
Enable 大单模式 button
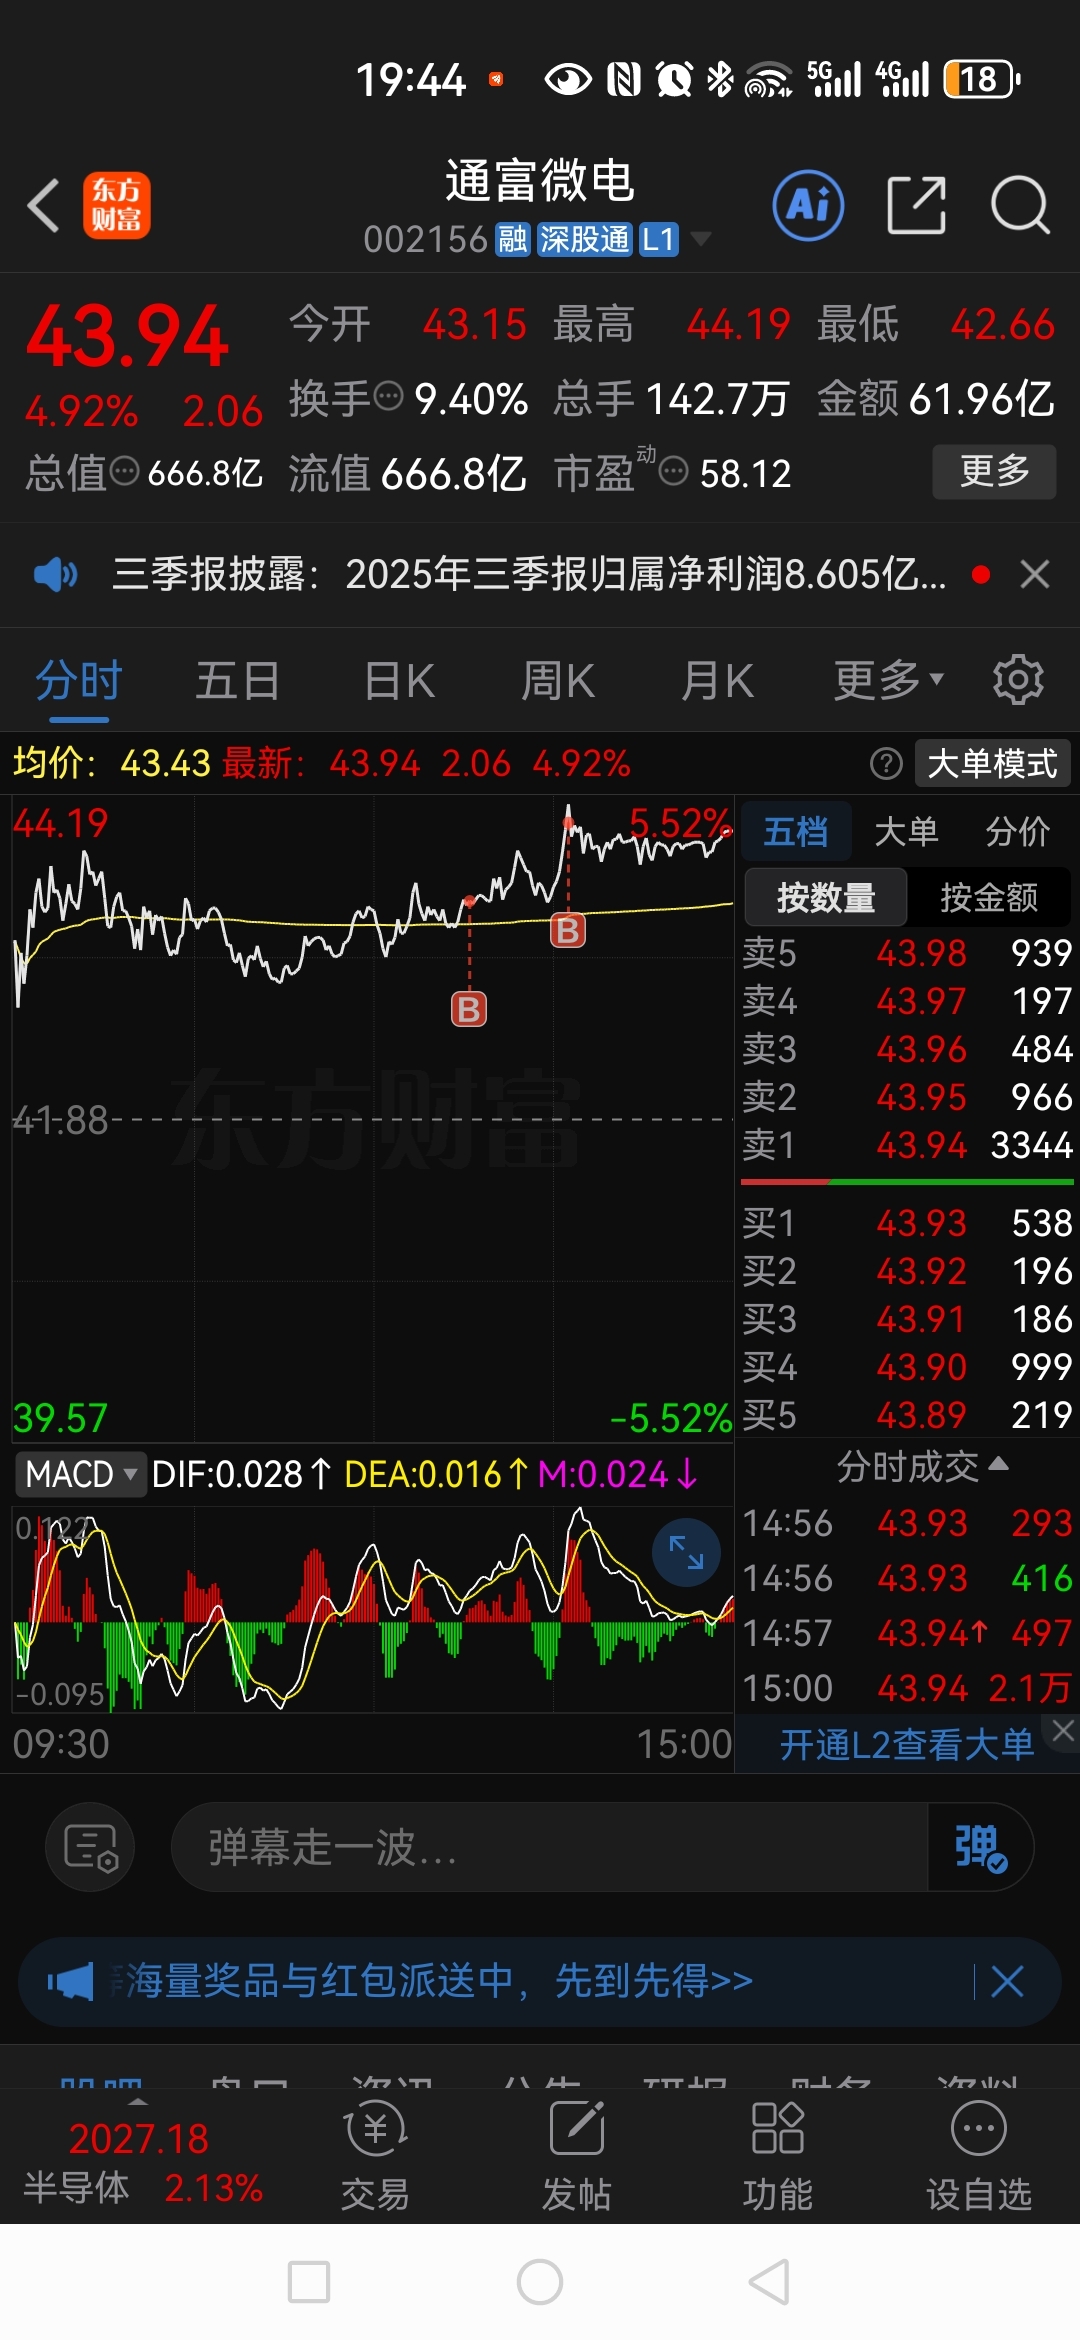click(992, 764)
